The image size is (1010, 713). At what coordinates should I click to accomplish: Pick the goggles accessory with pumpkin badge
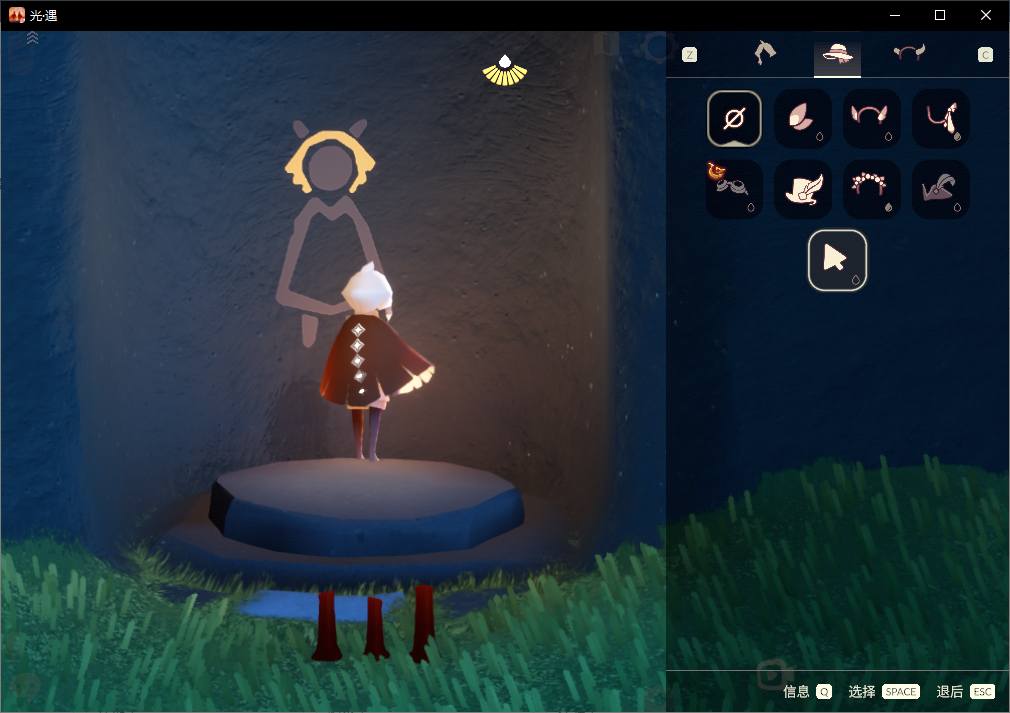pyautogui.click(x=734, y=189)
